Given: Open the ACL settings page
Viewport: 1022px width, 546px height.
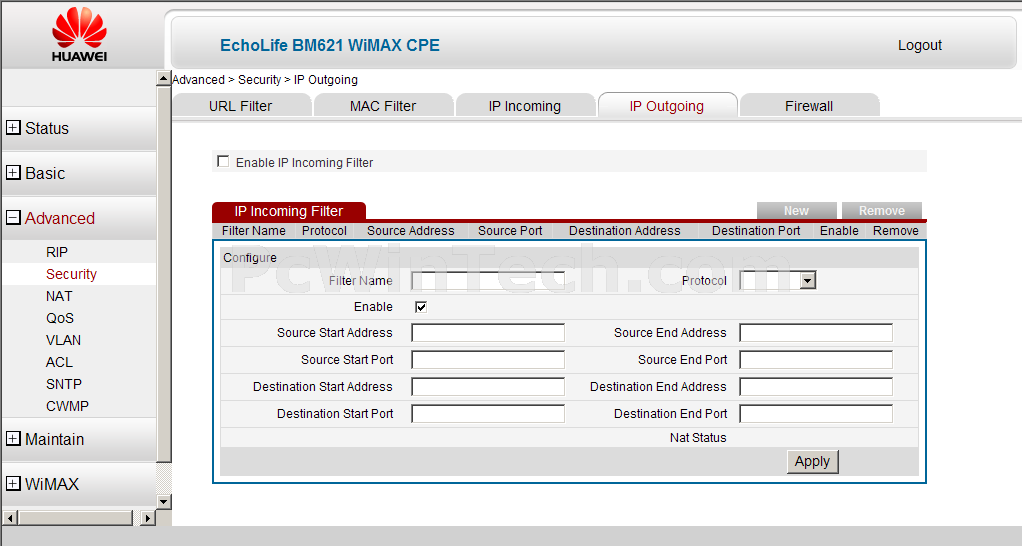Looking at the screenshot, I should click(x=59, y=362).
